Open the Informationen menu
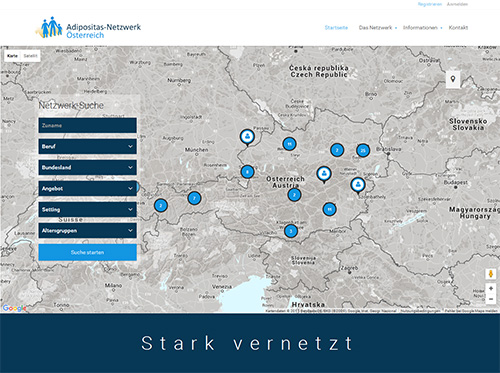500x373 pixels. click(422, 28)
